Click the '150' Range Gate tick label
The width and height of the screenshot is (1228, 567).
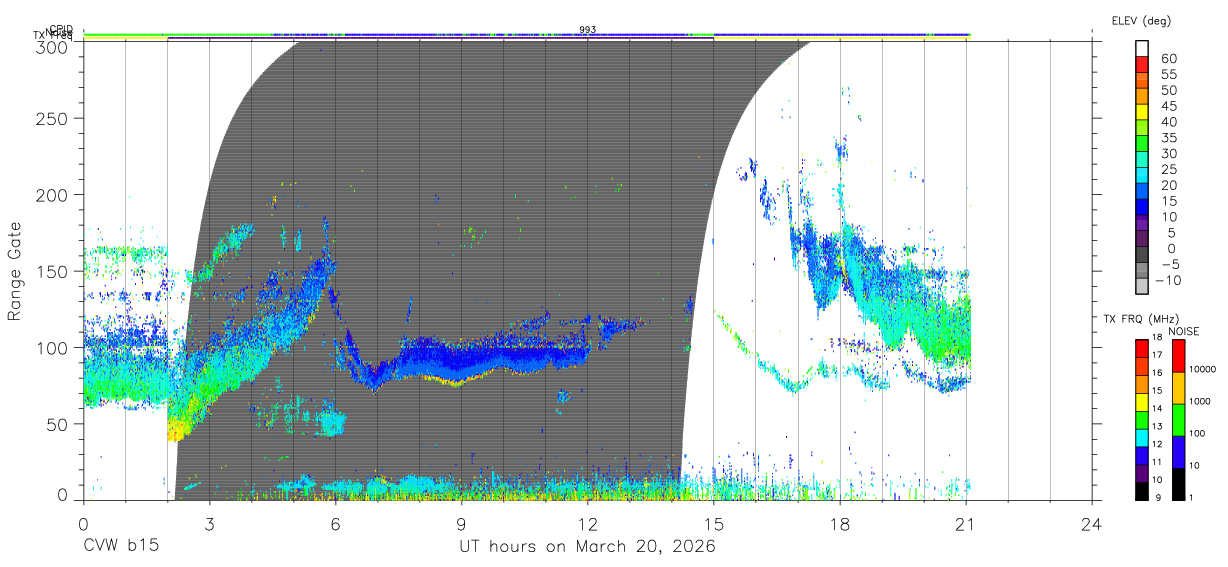coord(51,271)
